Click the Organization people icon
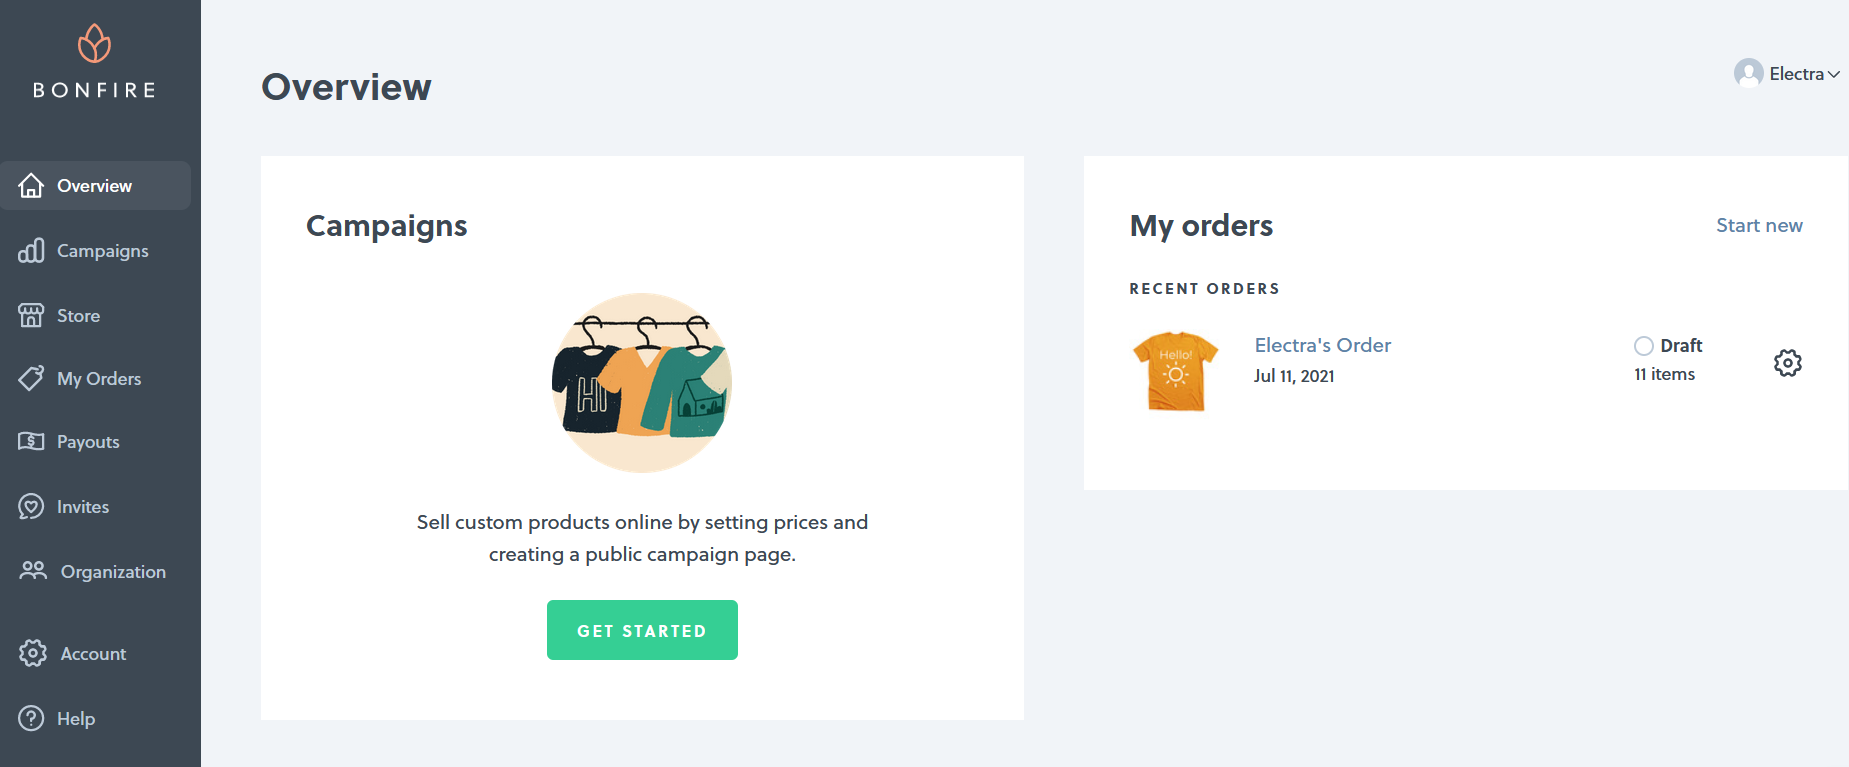Screen dimensions: 1849x767 coord(33,571)
